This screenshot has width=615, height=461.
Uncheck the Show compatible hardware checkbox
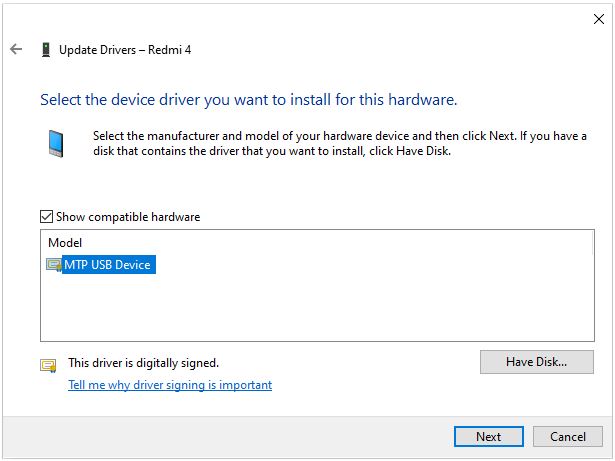(46, 217)
